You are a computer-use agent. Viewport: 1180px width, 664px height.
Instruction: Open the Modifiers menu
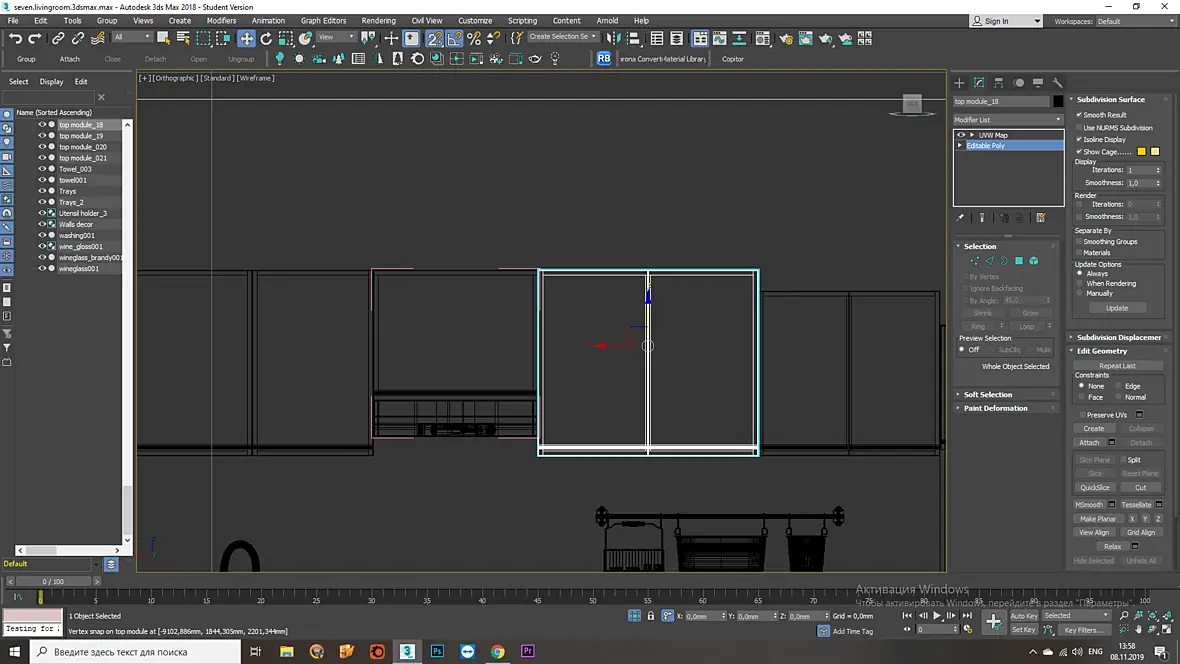(x=221, y=20)
